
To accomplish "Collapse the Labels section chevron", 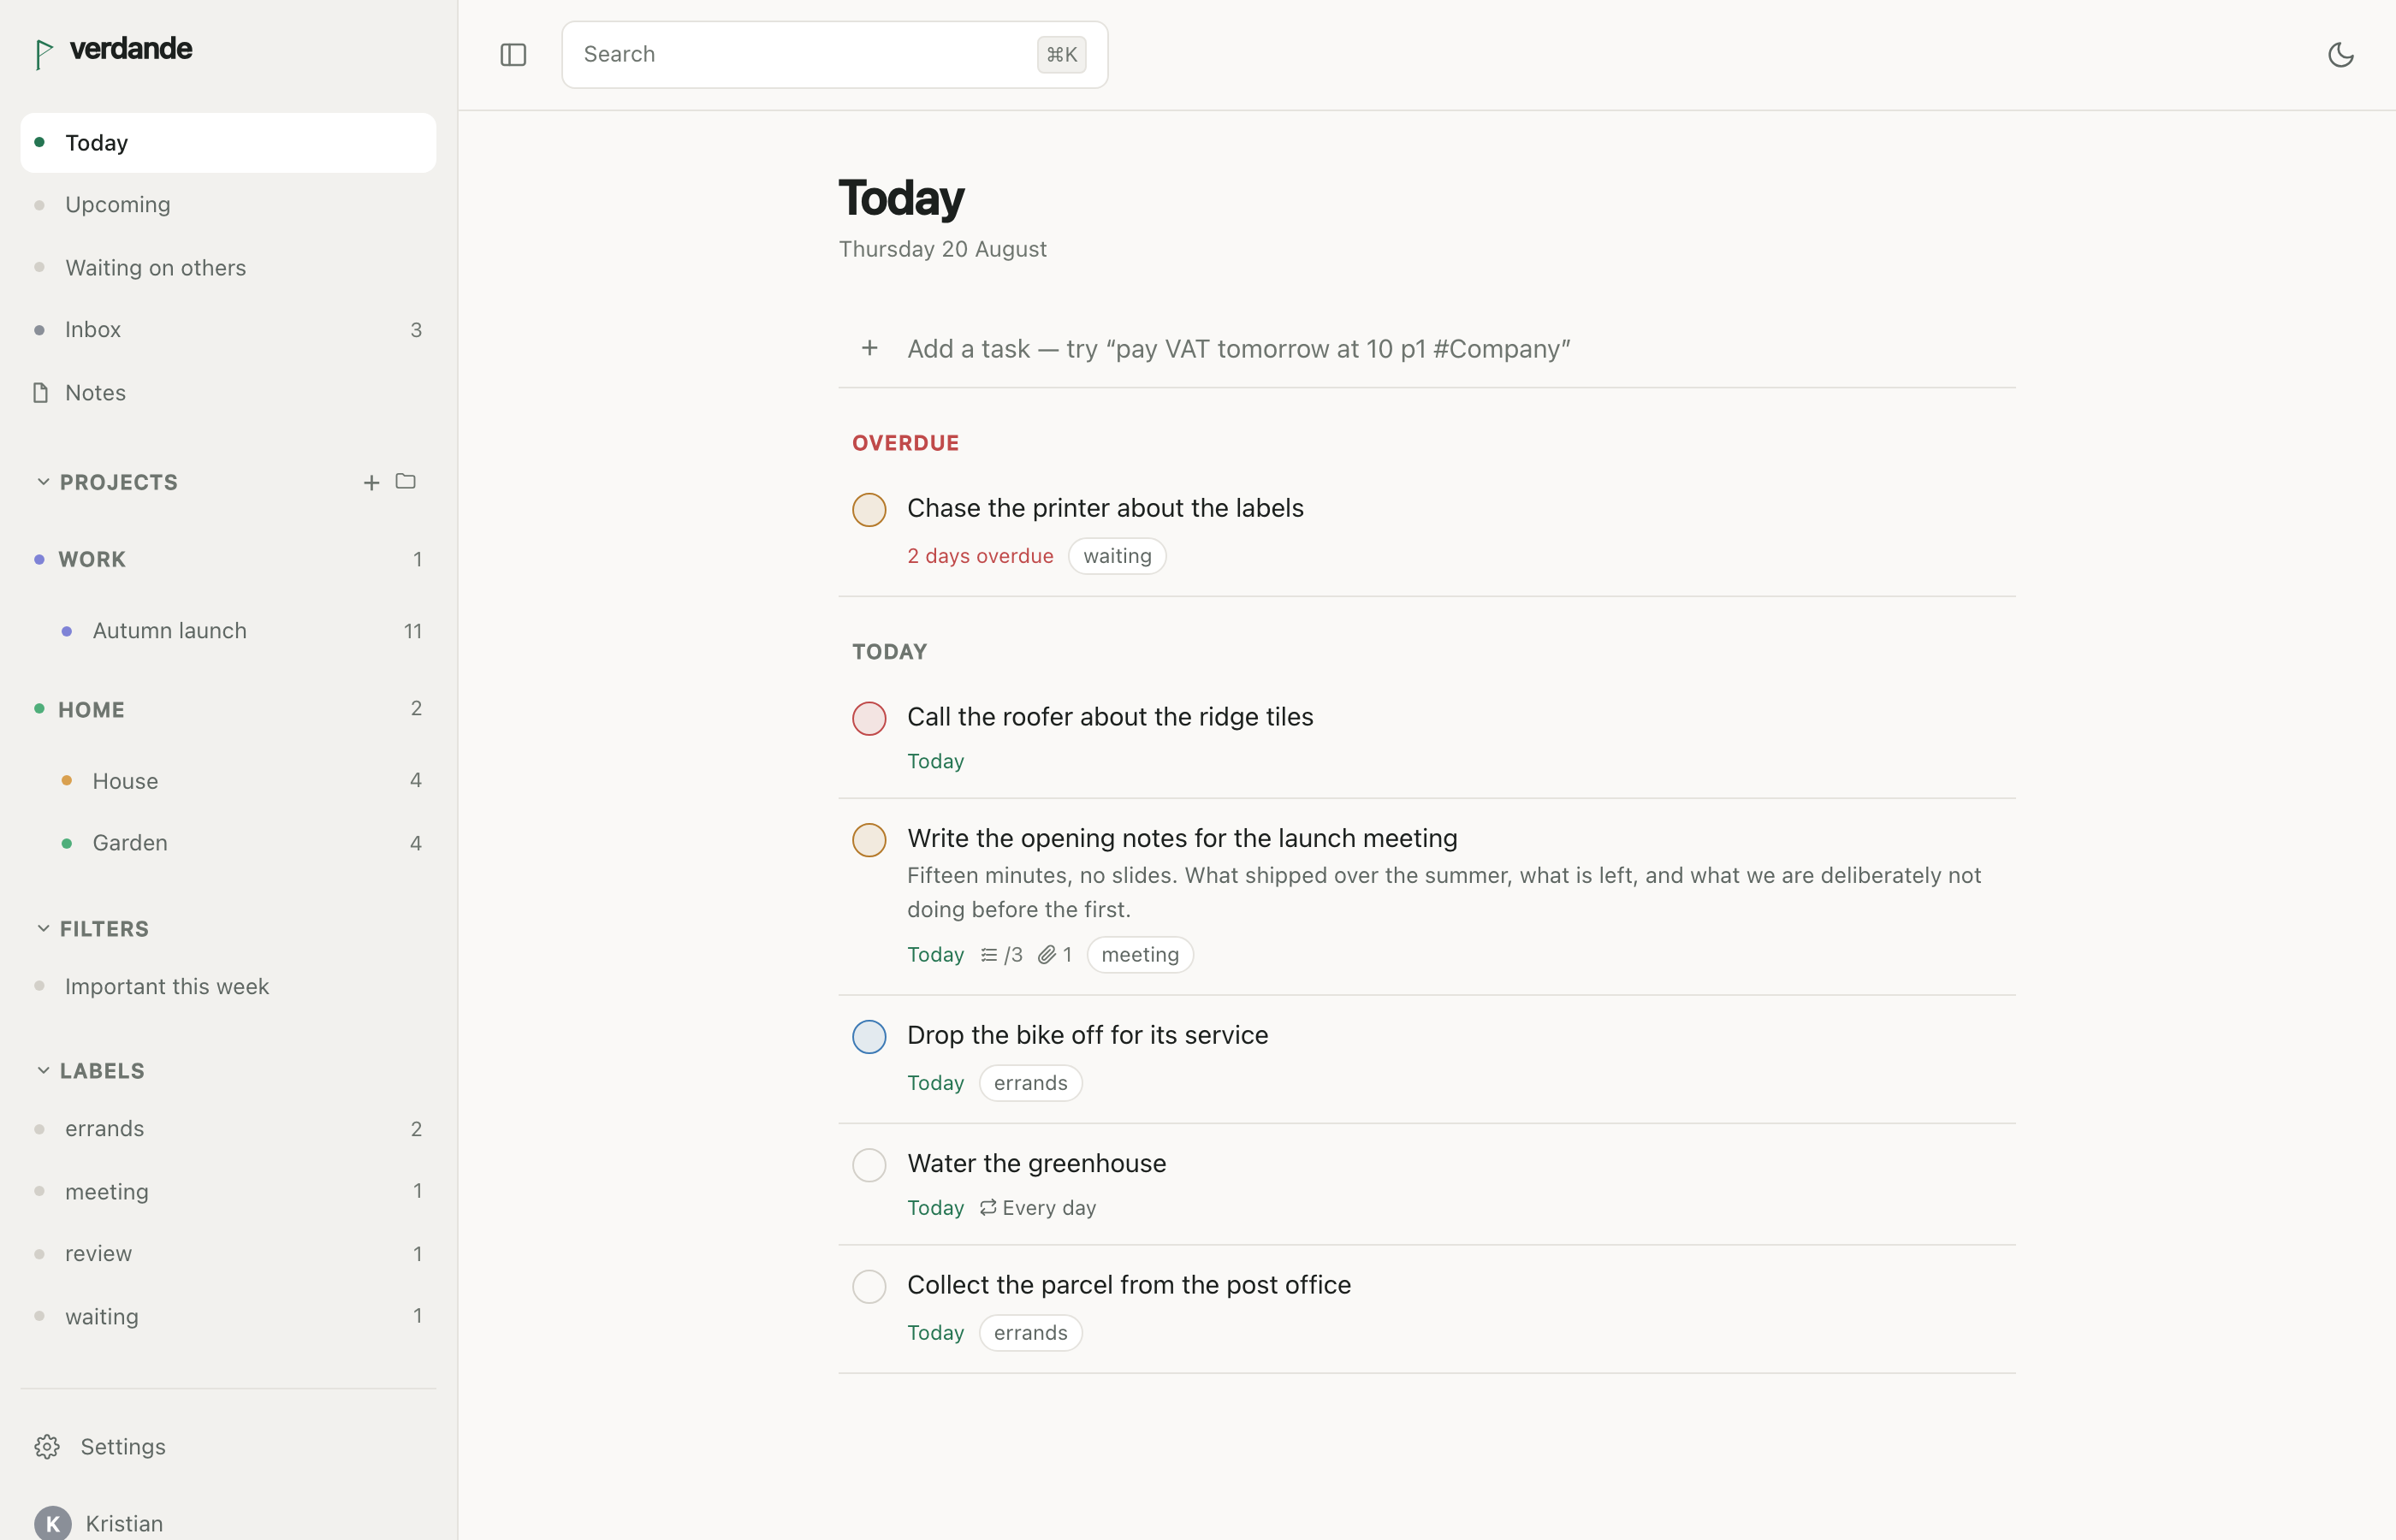I will click(x=43, y=1071).
